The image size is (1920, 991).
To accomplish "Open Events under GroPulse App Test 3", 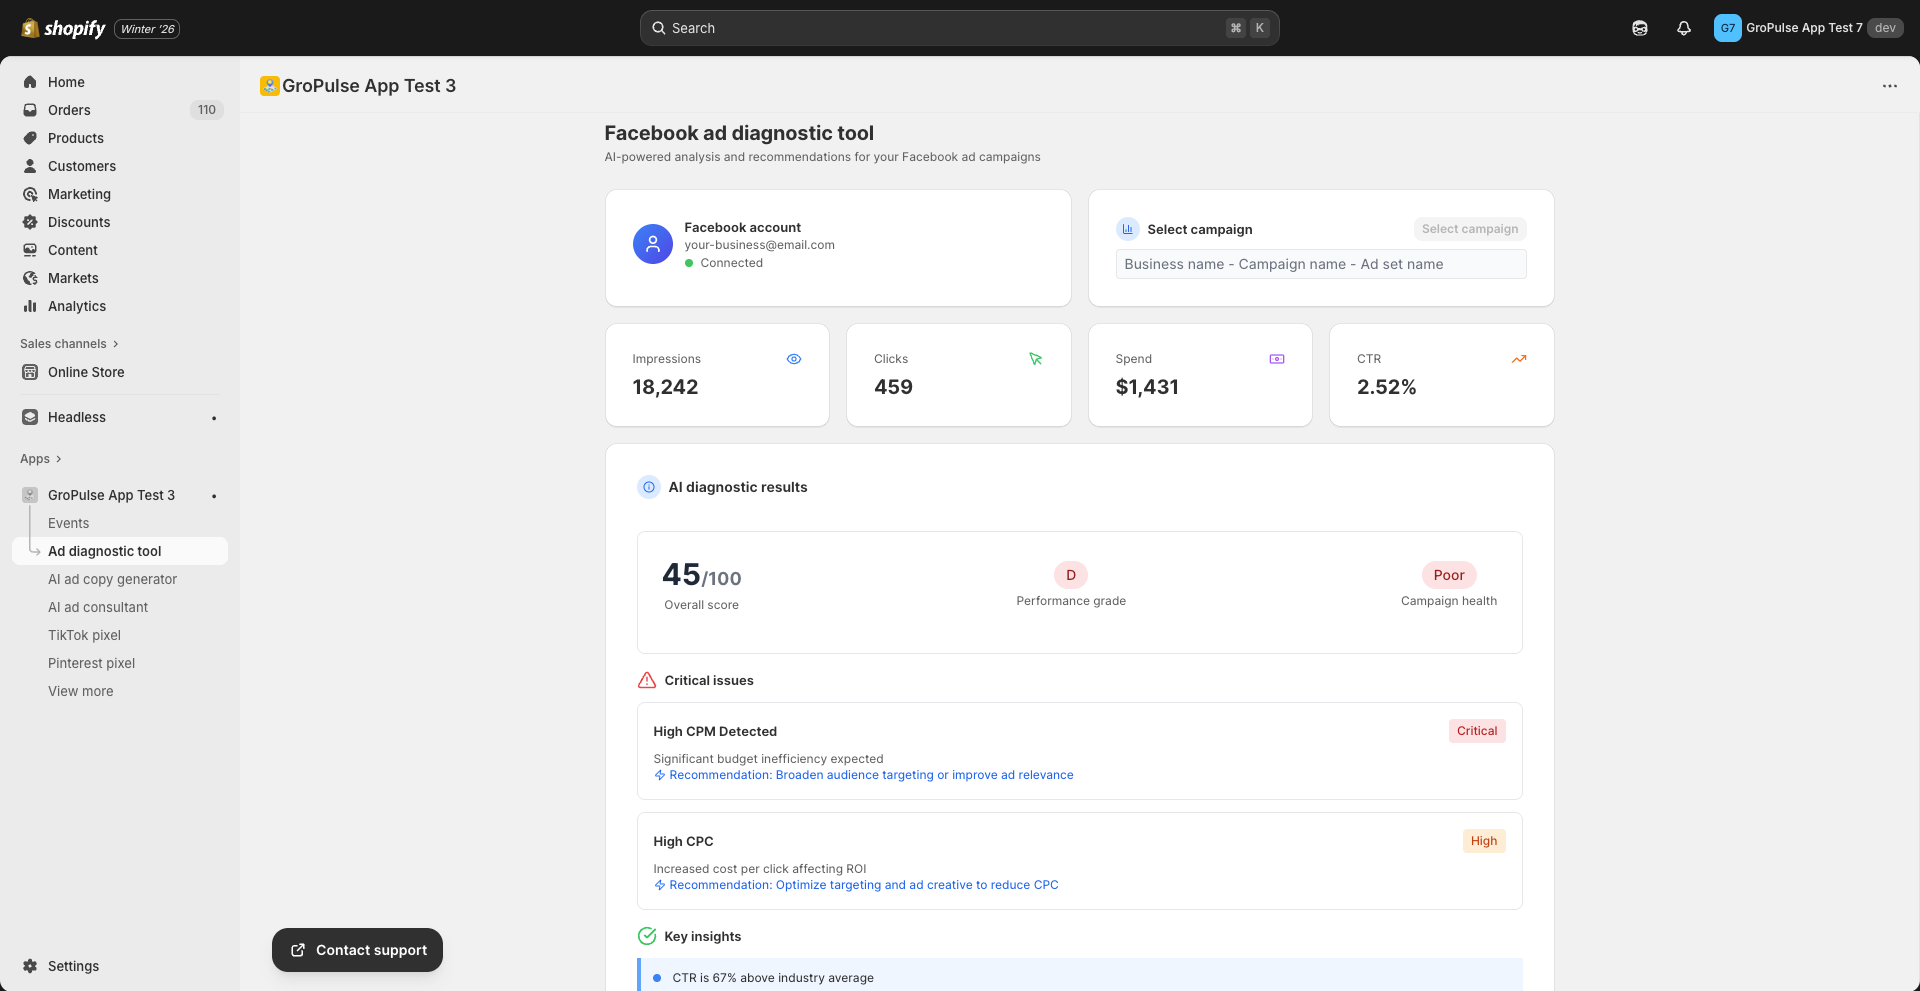I will pos(68,523).
